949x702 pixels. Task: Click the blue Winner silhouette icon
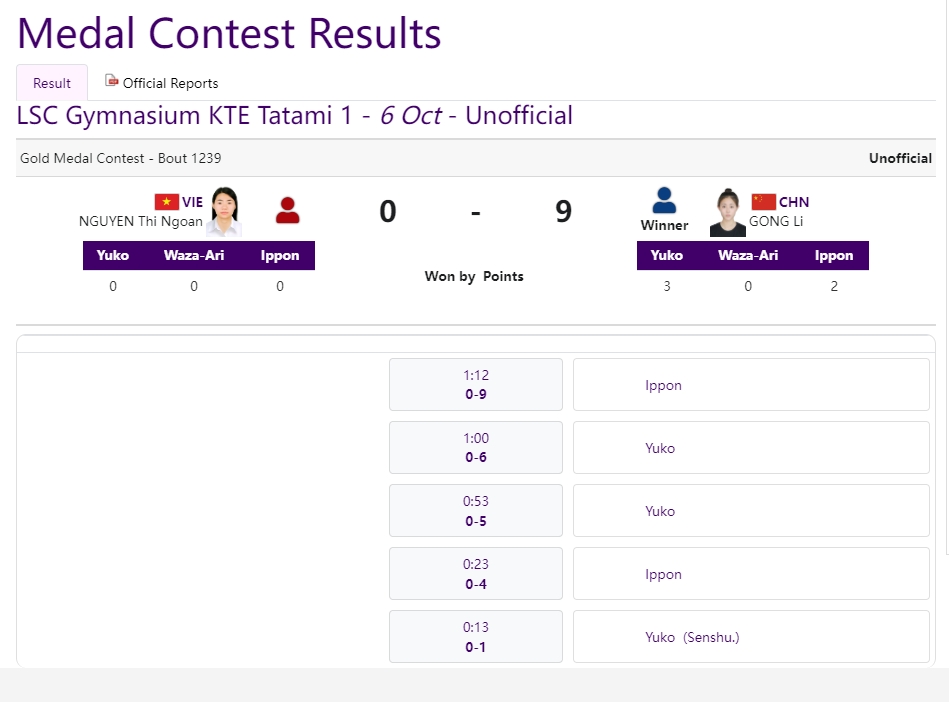coord(664,200)
